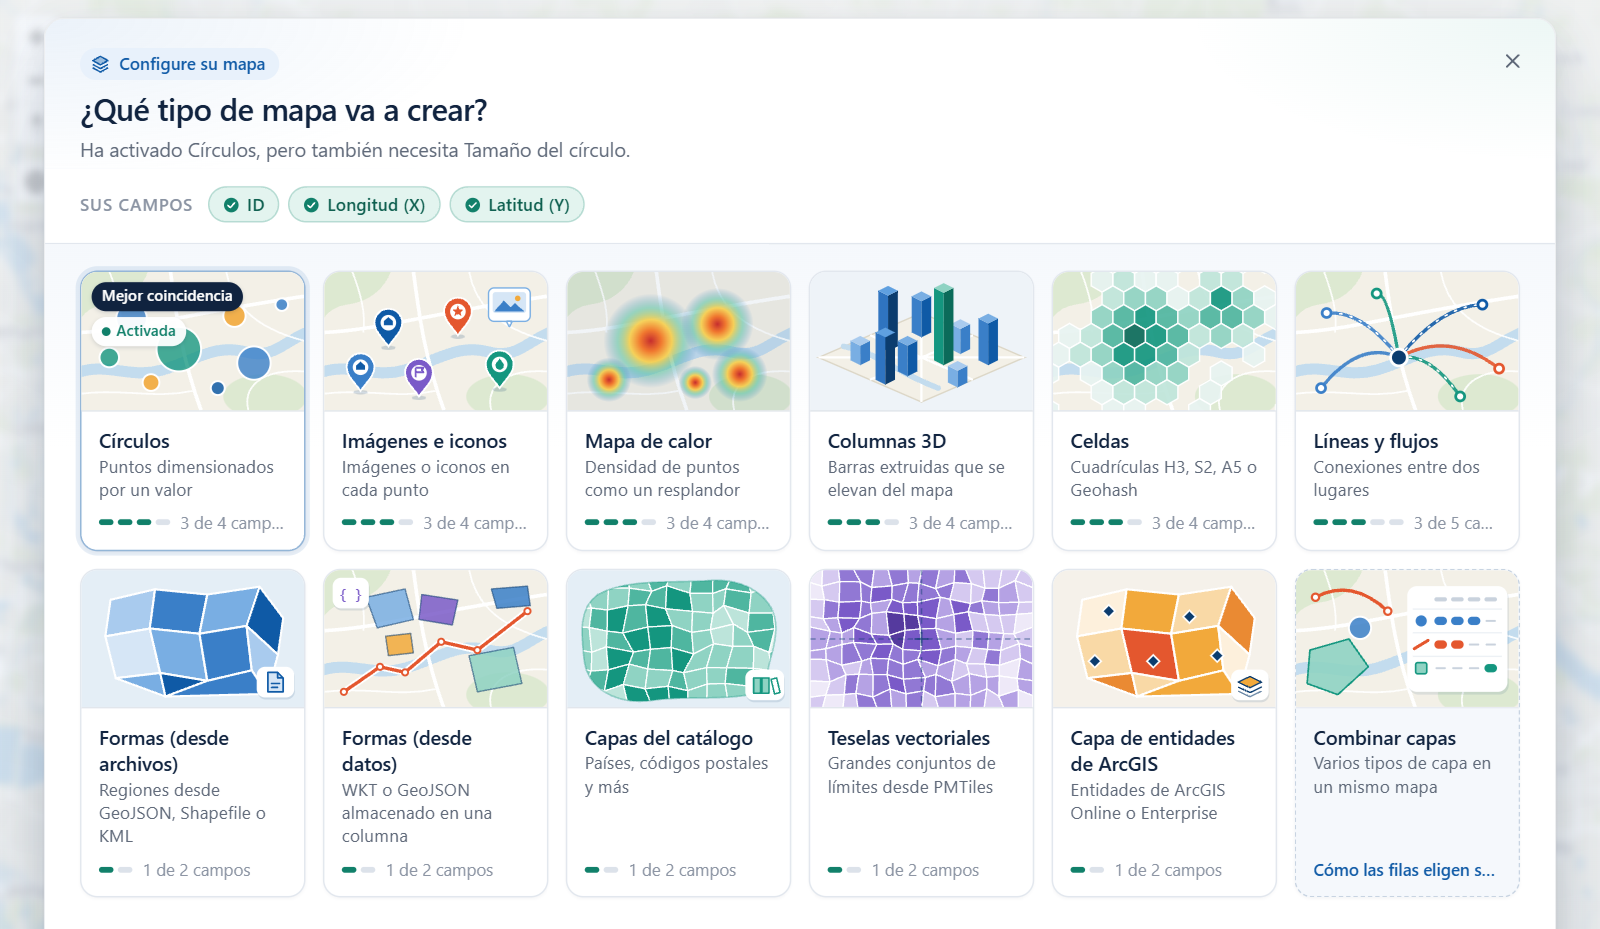
Task: Close the map configuration dialog
Action: tap(1512, 61)
